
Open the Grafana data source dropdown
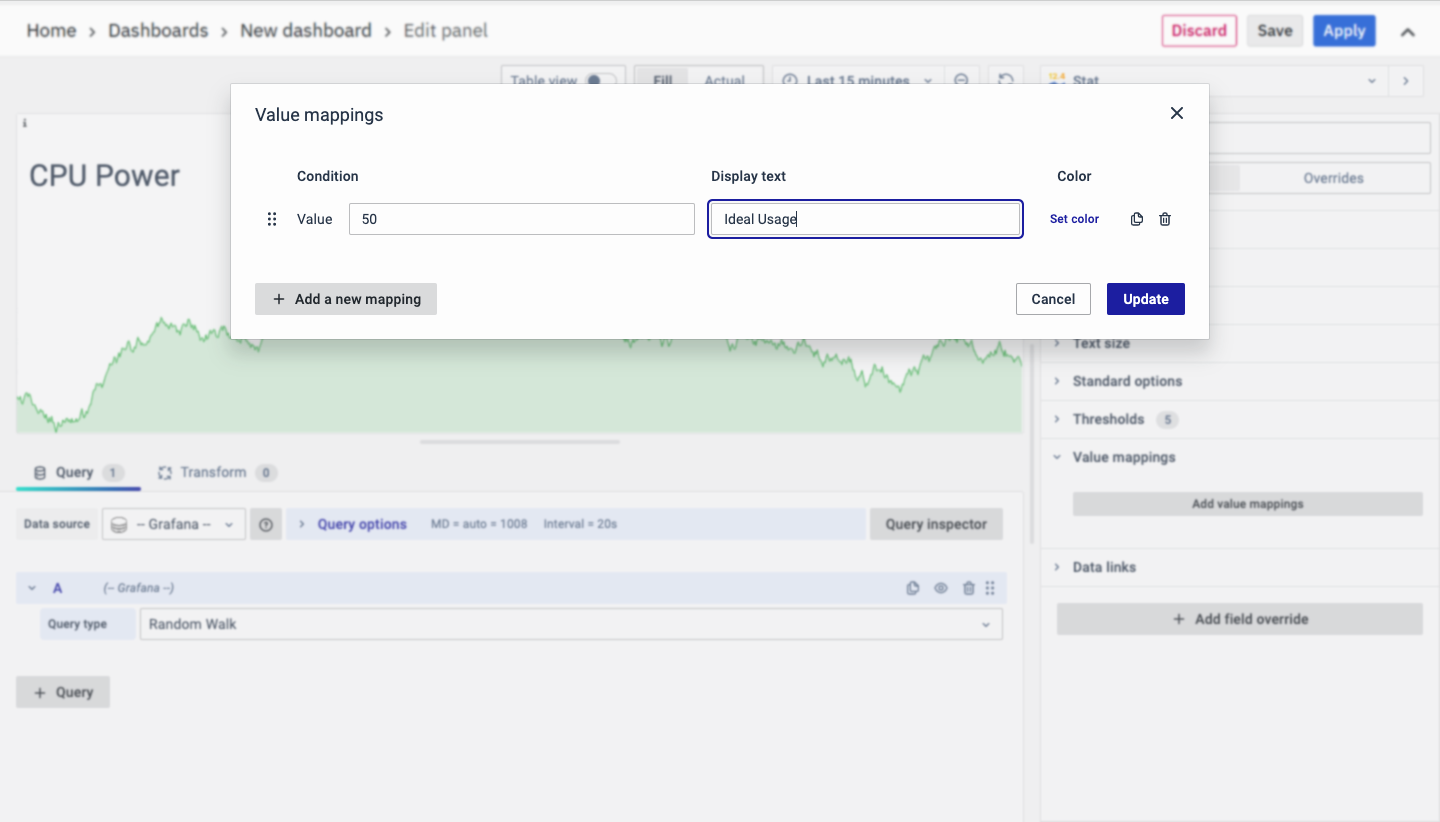(174, 524)
